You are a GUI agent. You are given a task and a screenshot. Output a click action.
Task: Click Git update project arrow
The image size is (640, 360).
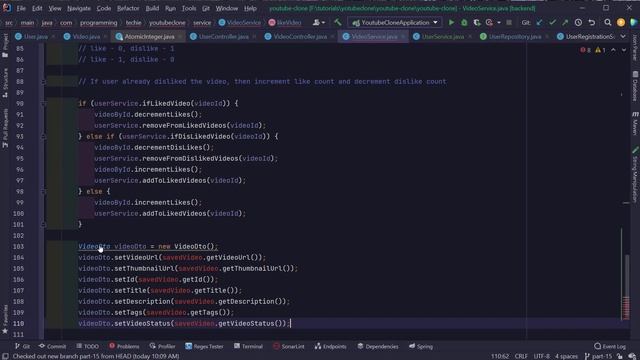[x=540, y=22]
